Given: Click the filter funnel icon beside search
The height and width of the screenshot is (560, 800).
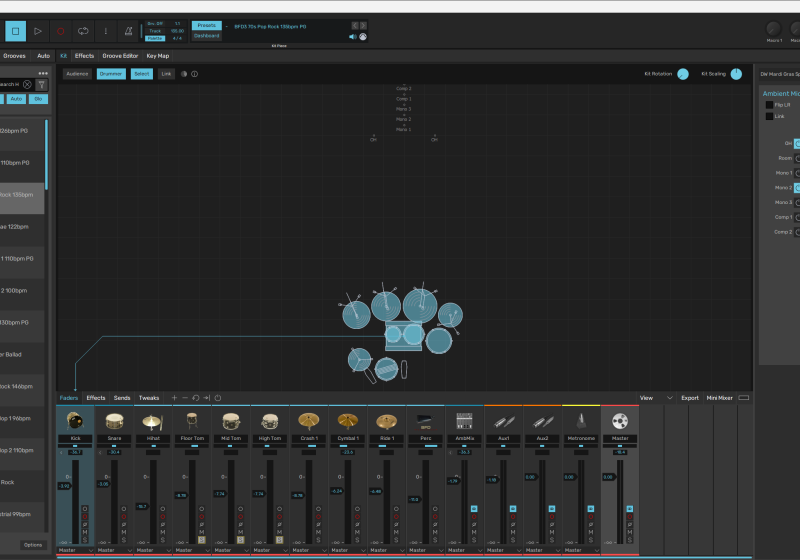Looking at the screenshot, I should tap(41, 85).
